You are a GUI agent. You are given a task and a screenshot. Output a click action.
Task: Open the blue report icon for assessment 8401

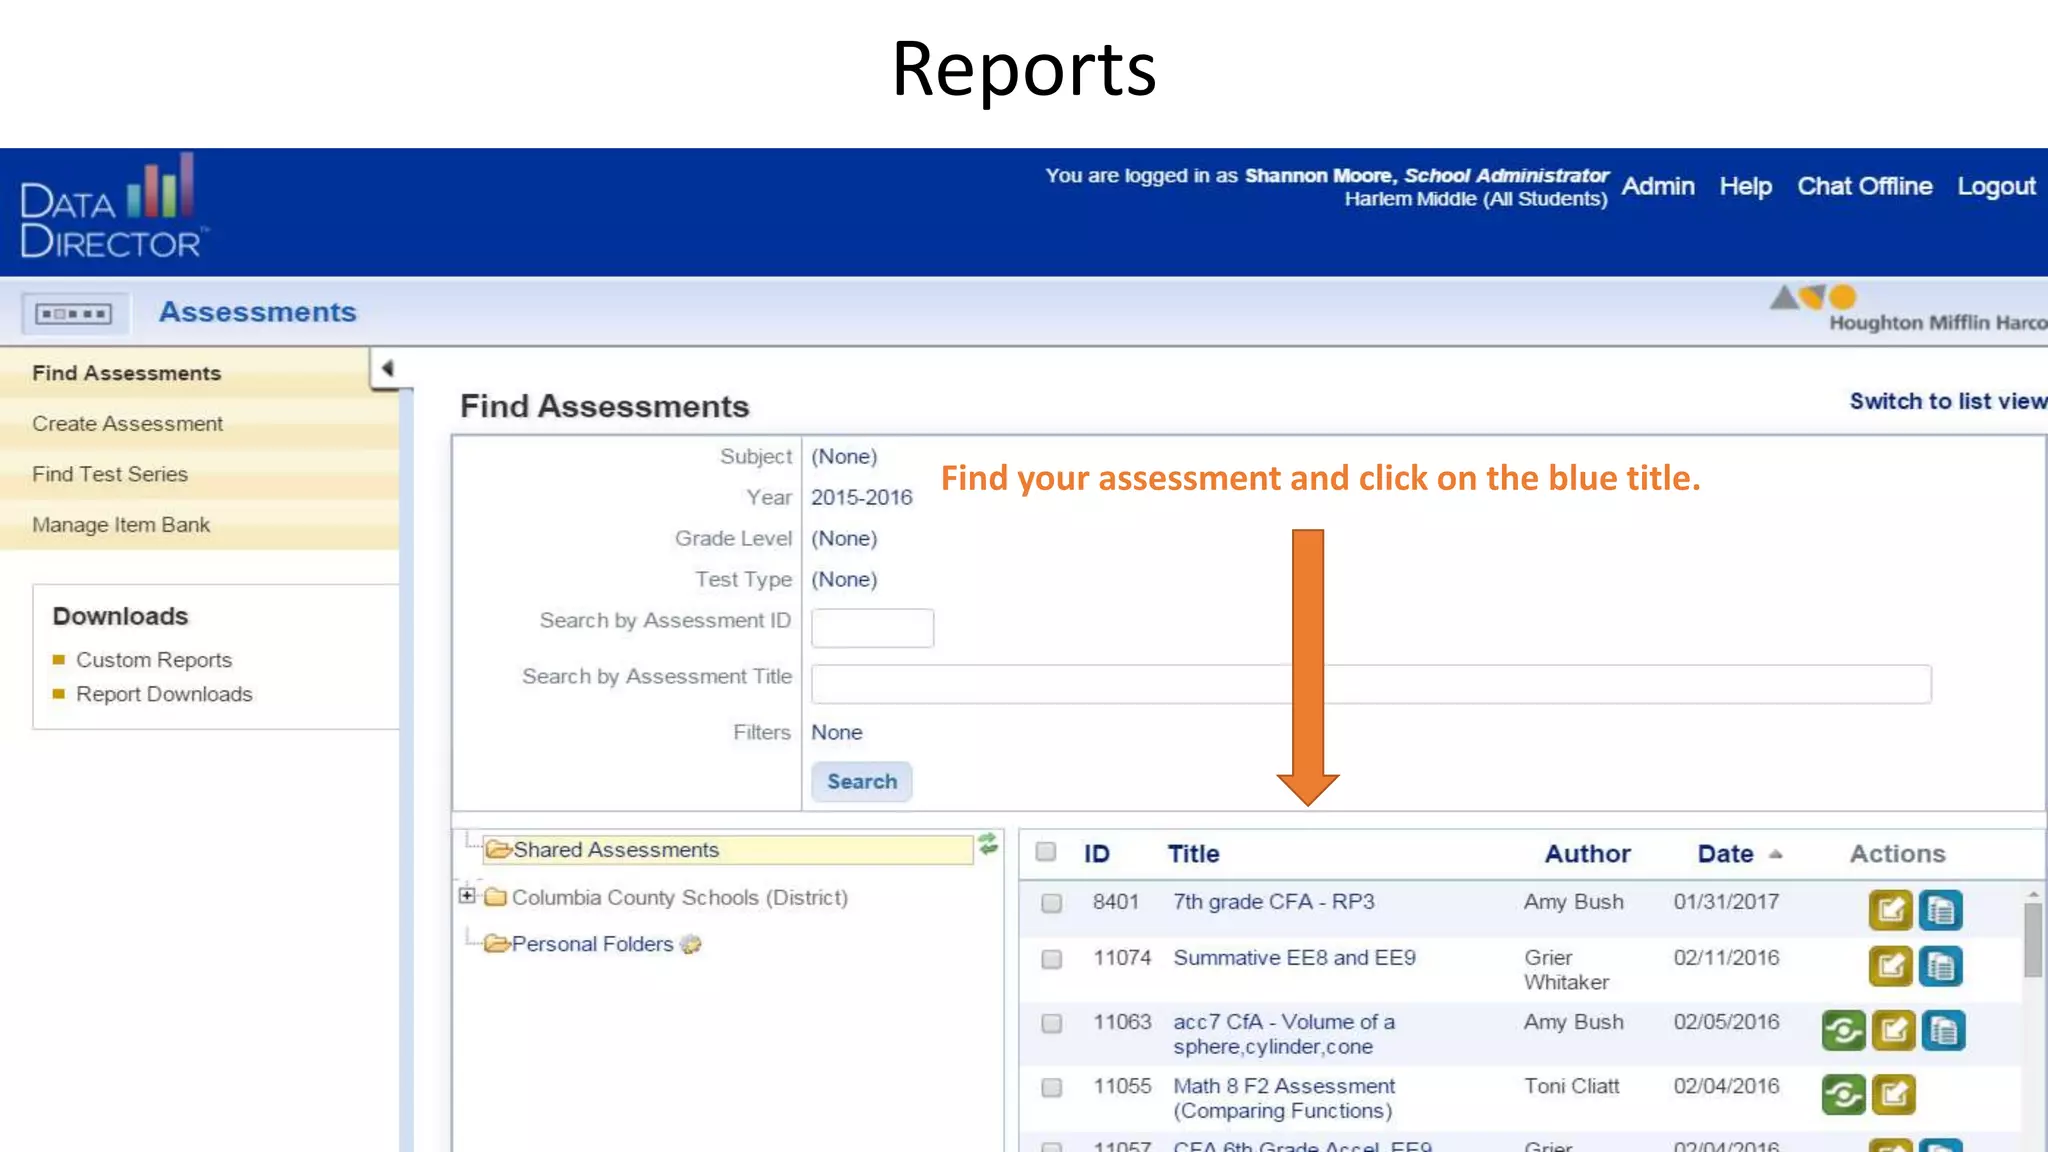coord(1941,910)
